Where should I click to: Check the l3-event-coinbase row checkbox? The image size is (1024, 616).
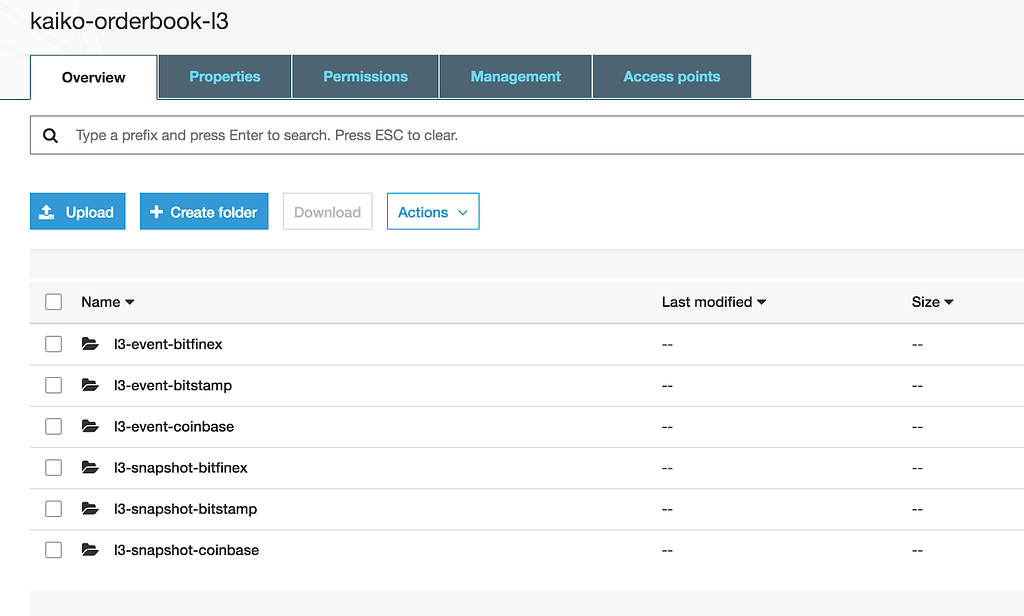click(54, 427)
